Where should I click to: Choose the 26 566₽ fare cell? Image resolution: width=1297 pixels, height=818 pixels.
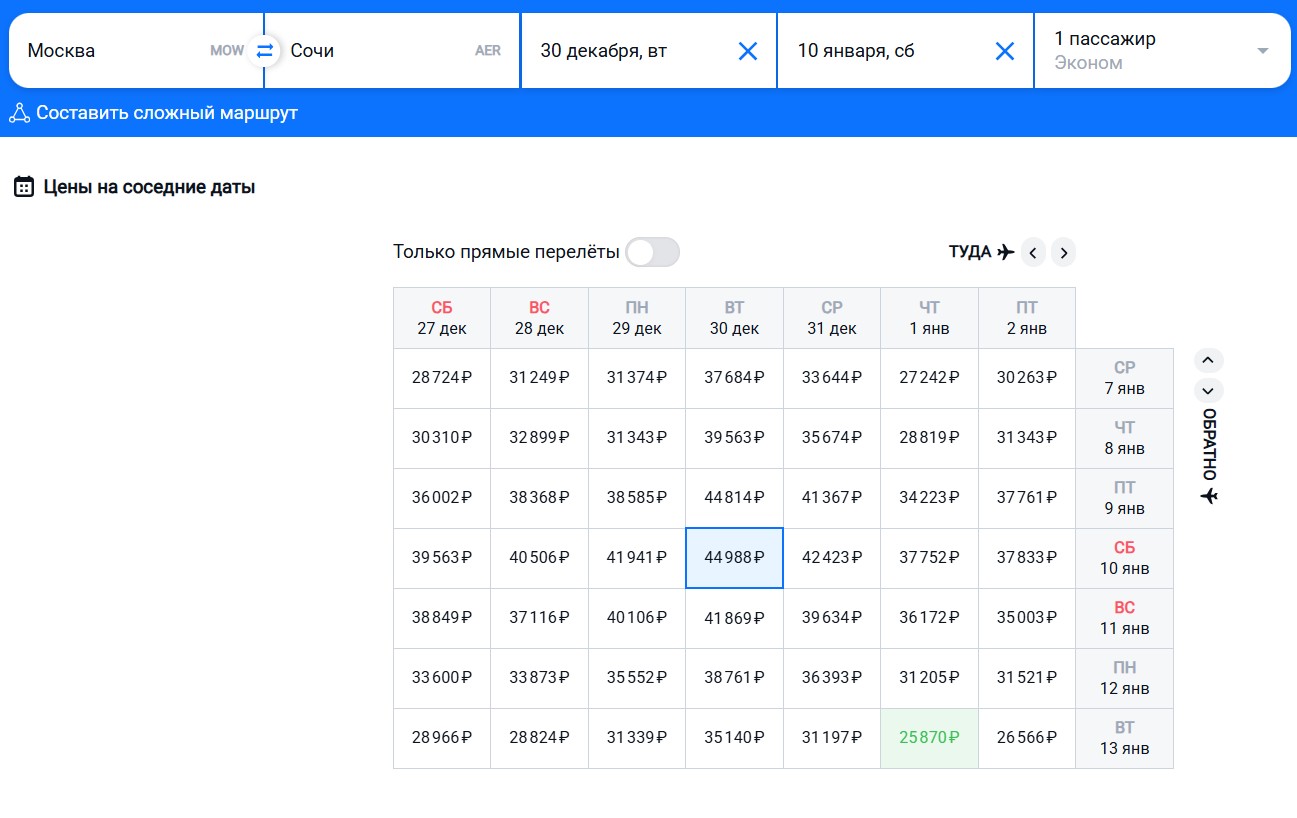[x=1026, y=738]
